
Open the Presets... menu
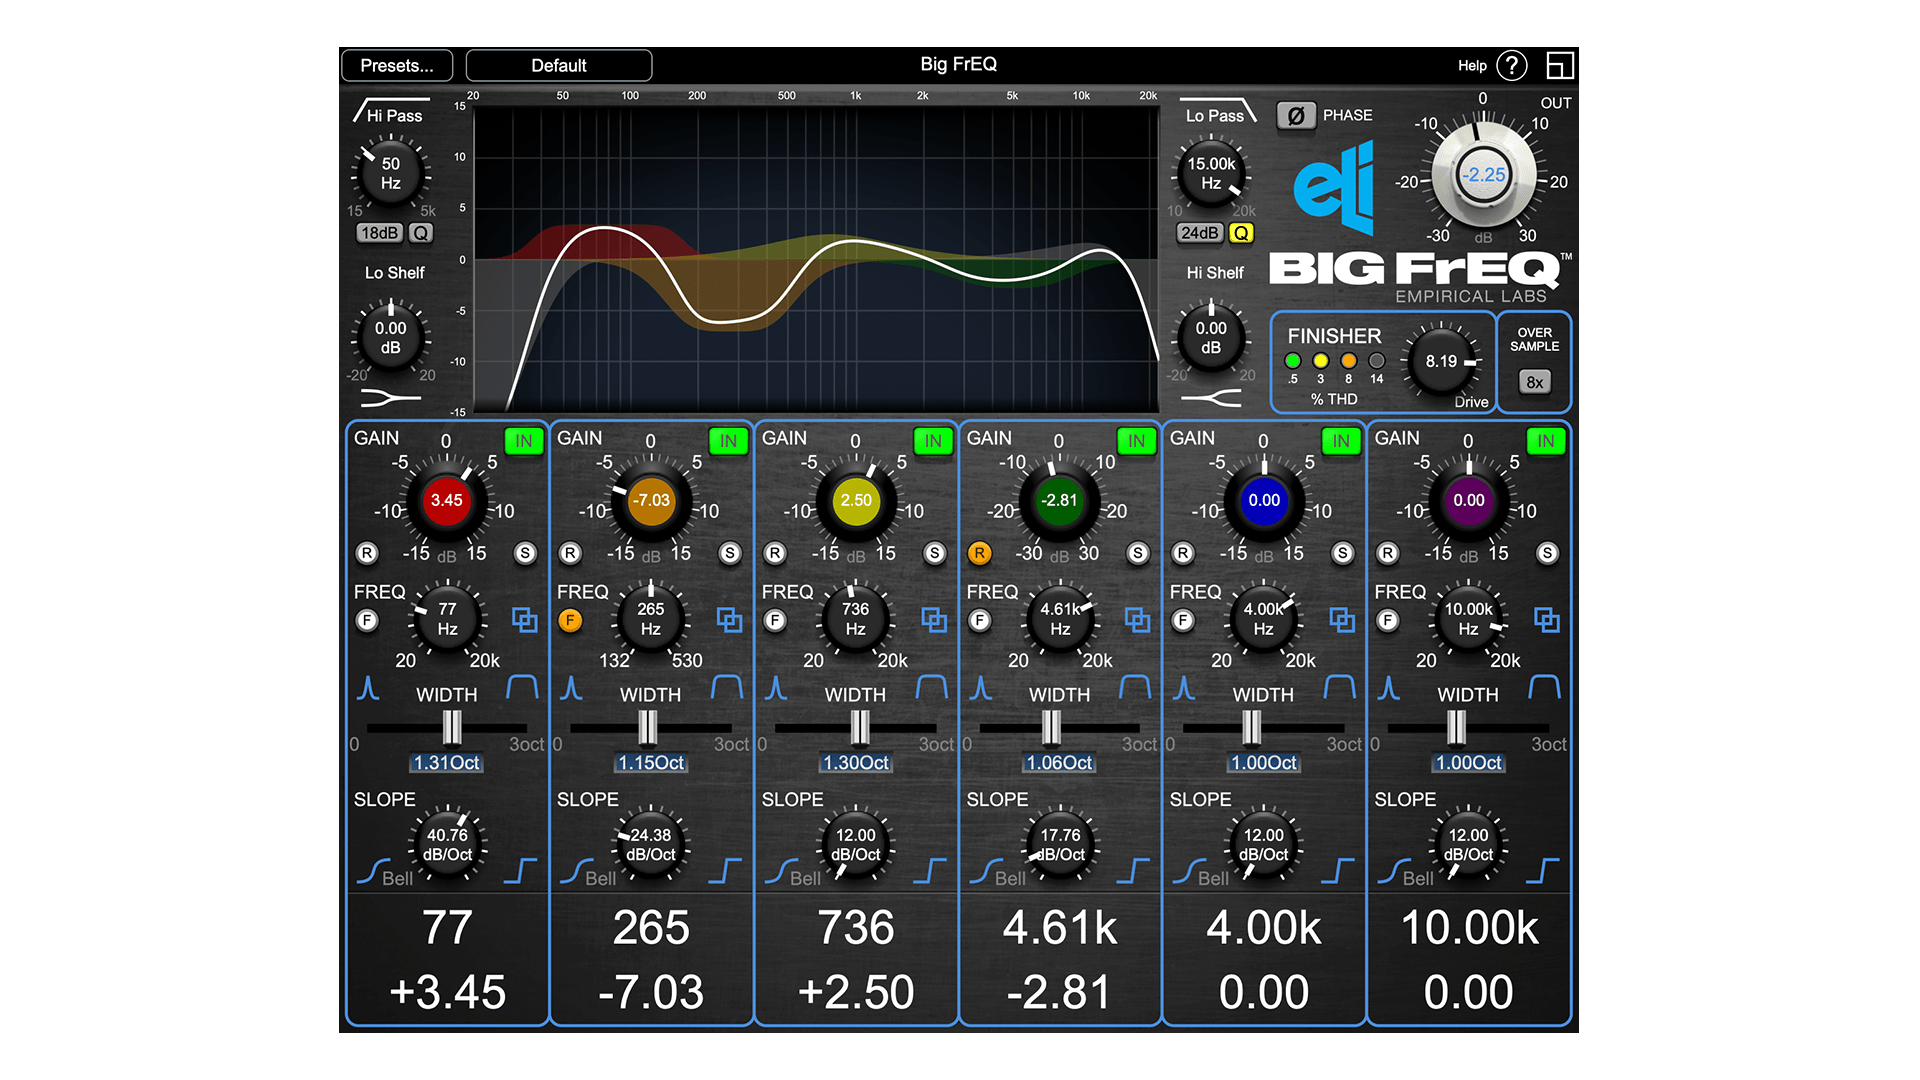tap(397, 66)
